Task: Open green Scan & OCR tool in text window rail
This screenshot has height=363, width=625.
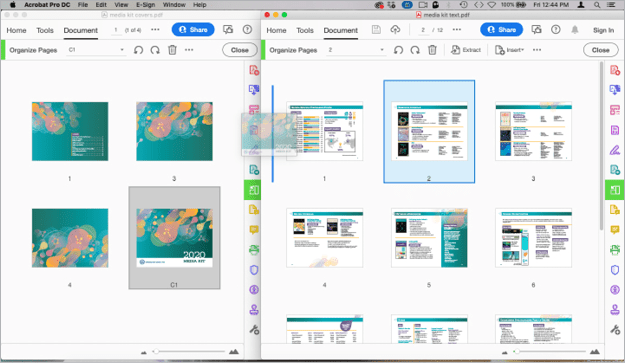Action: [615, 250]
